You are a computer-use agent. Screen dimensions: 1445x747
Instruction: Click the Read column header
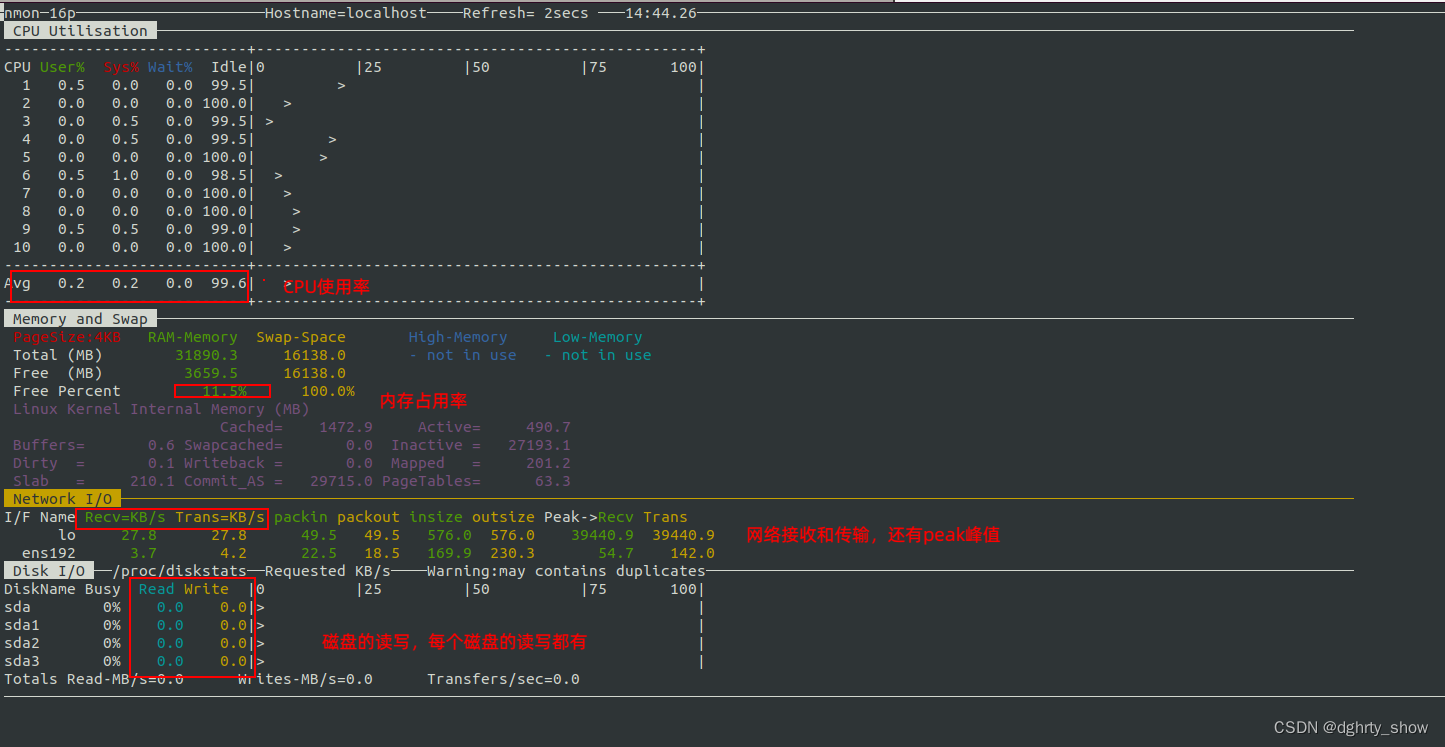[156, 589]
